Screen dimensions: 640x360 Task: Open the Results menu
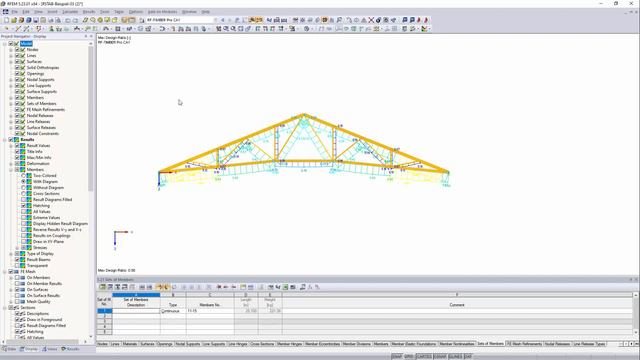89,12
